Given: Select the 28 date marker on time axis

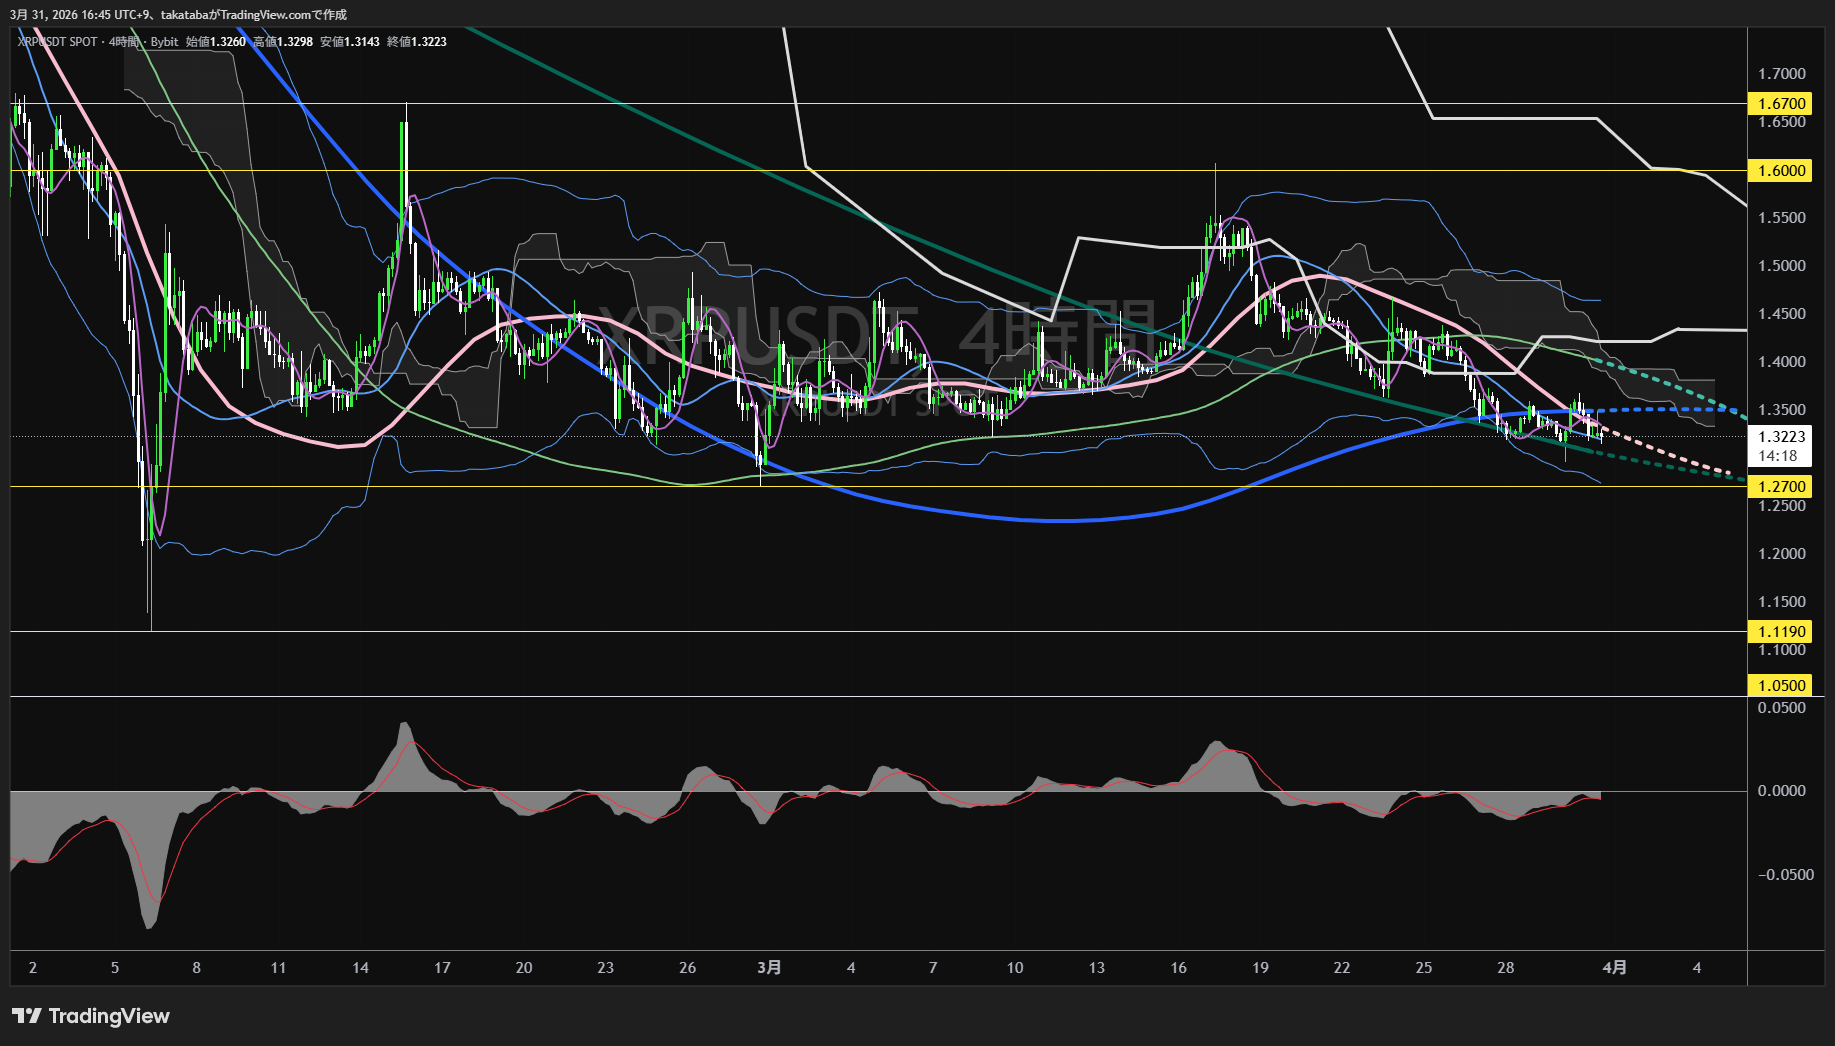Looking at the screenshot, I should 1505,967.
